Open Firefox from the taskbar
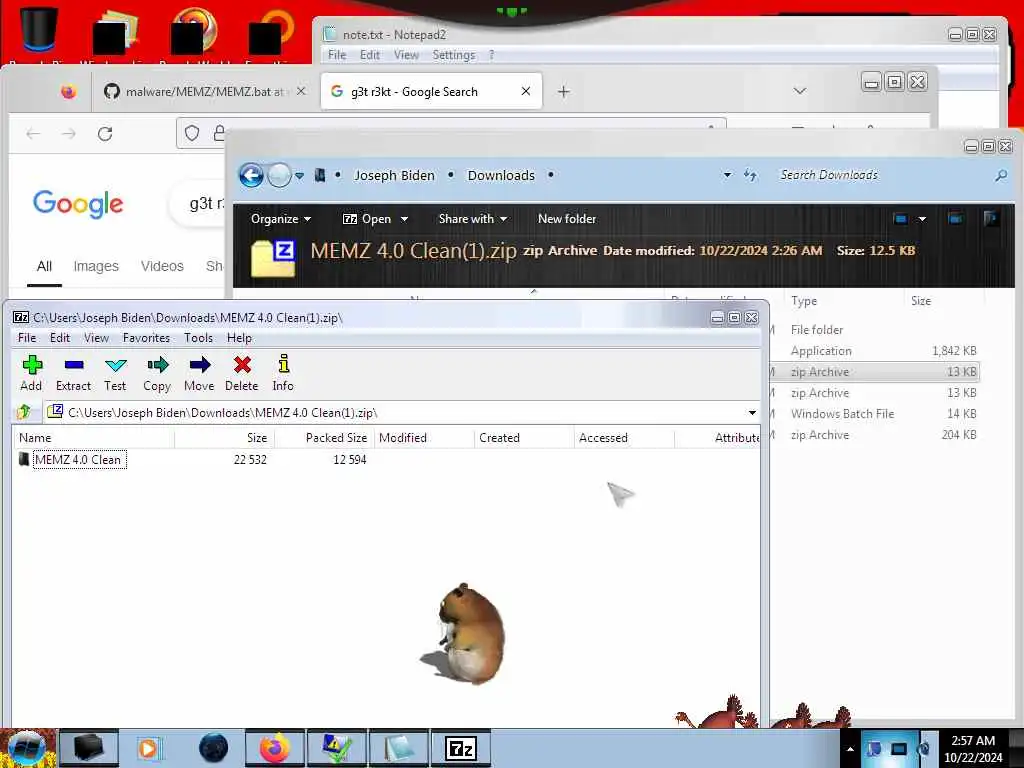The image size is (1024, 768). [x=275, y=748]
